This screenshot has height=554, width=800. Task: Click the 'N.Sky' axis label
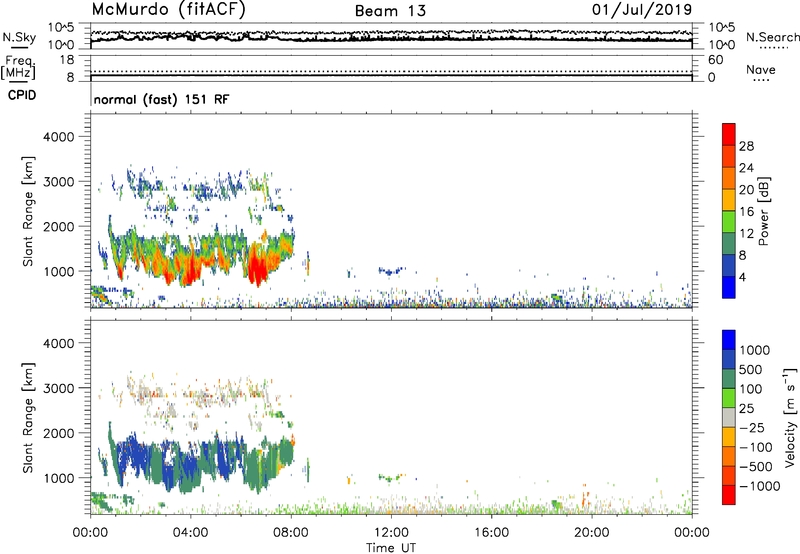pos(19,37)
